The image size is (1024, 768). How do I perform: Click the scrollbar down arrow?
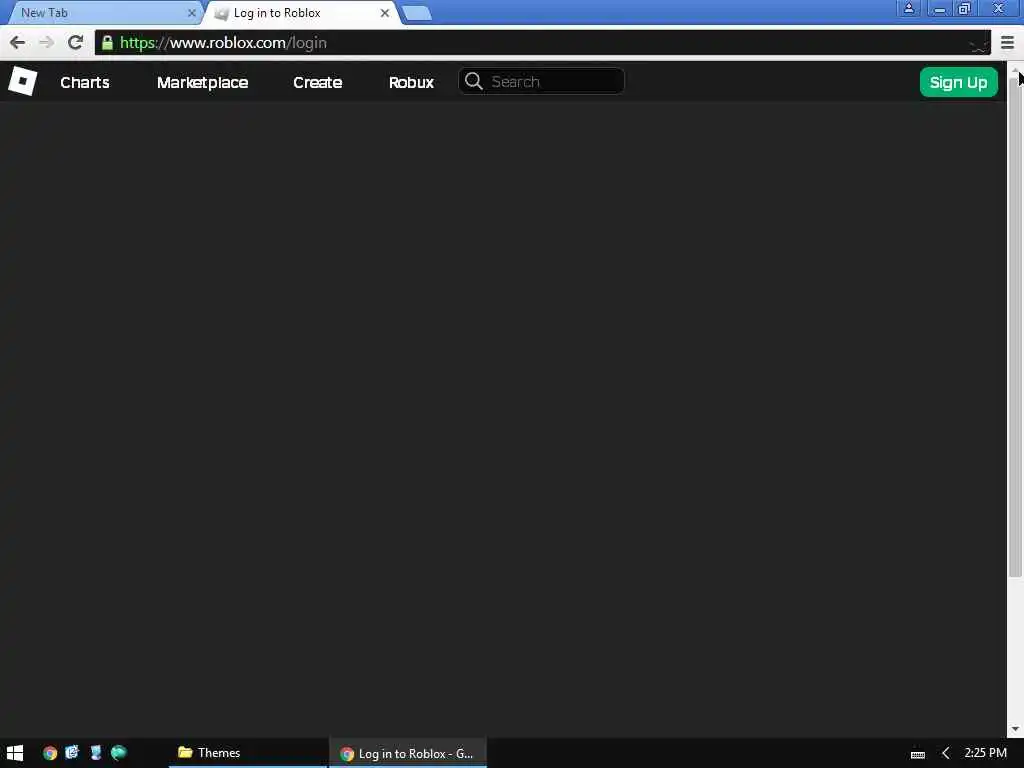point(1015,729)
